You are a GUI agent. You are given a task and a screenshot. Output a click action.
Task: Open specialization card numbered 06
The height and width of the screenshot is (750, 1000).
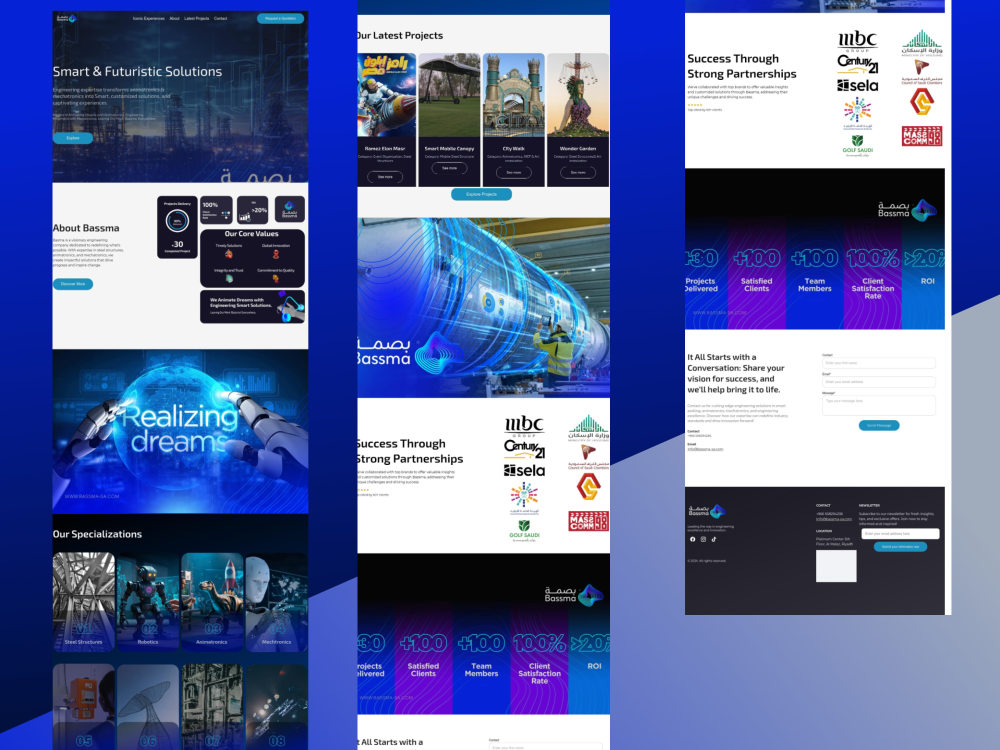click(x=148, y=707)
